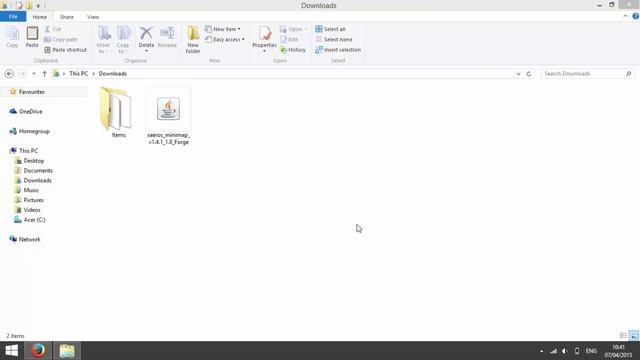The width and height of the screenshot is (640, 360).
Task: Expand the address bar history dropdown
Action: pos(518,74)
